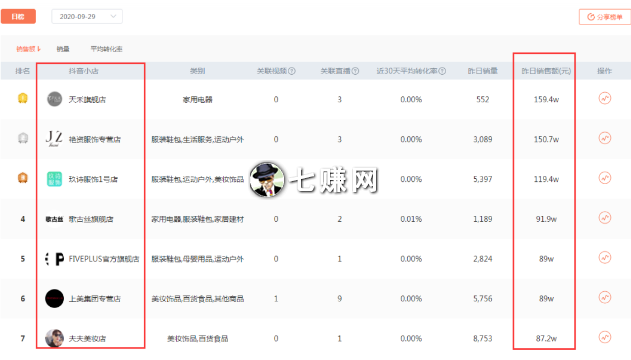The height and width of the screenshot is (360, 631).
Task: Click help icon beside 关联视频 header
Action: pyautogui.click(x=292, y=71)
